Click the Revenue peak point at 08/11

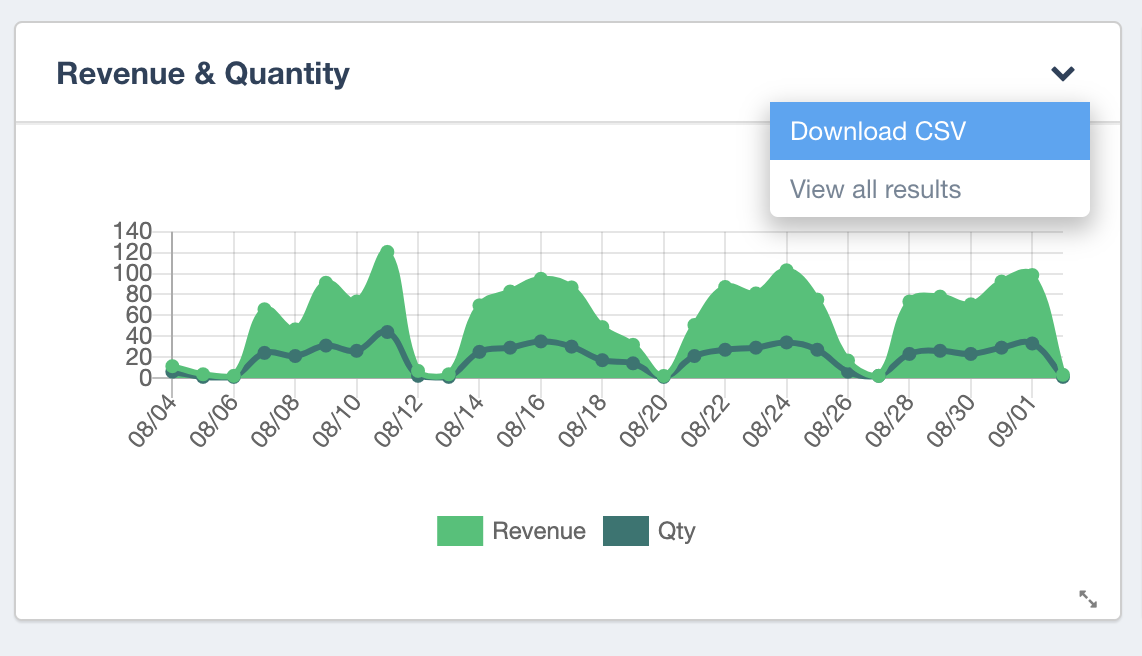point(387,252)
